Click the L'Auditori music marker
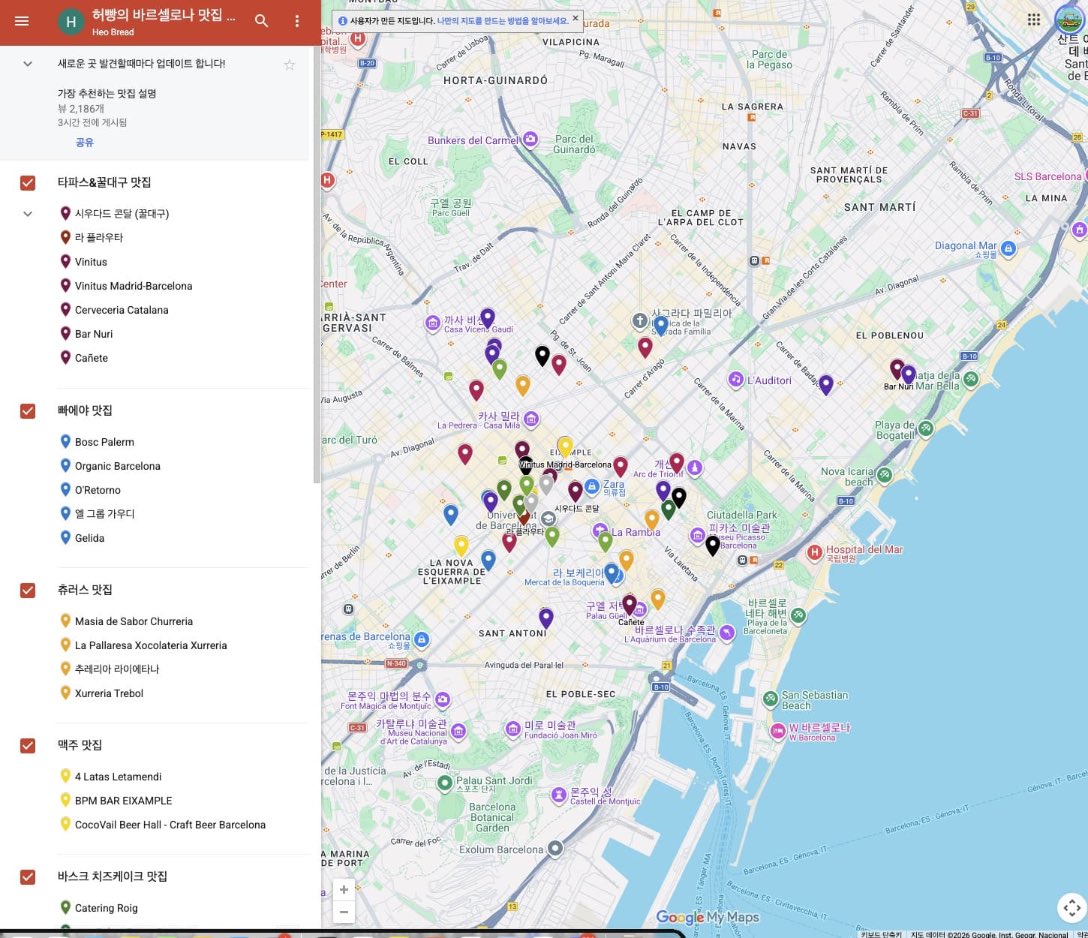This screenshot has height=938, width=1088. tap(736, 380)
